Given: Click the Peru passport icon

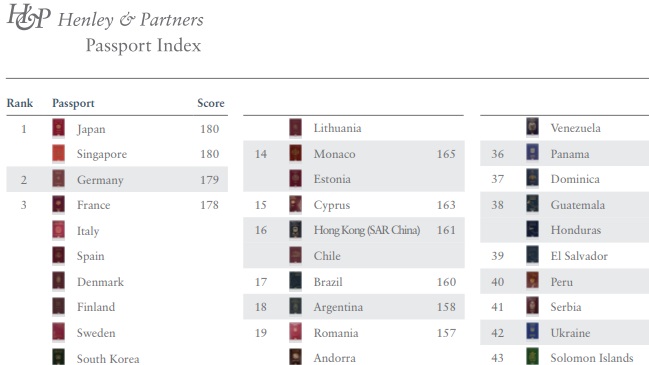Looking at the screenshot, I should pos(532,281).
